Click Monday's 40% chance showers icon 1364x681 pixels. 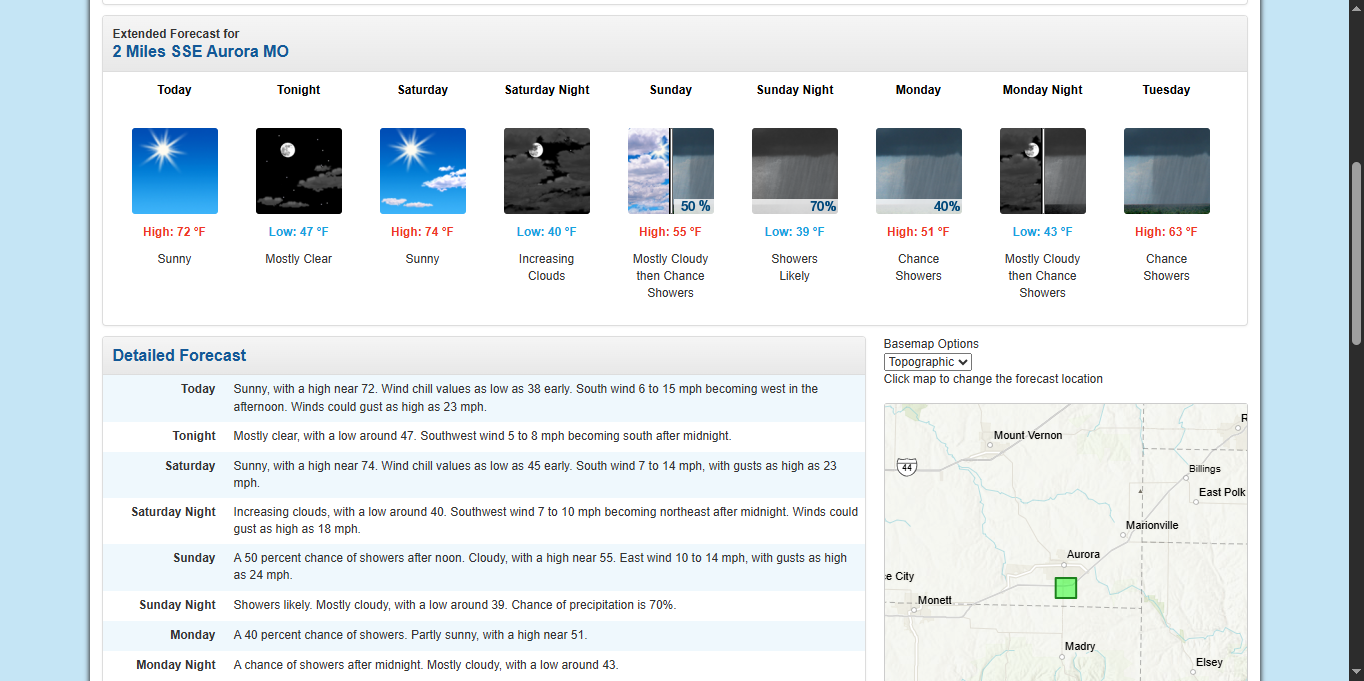918,171
